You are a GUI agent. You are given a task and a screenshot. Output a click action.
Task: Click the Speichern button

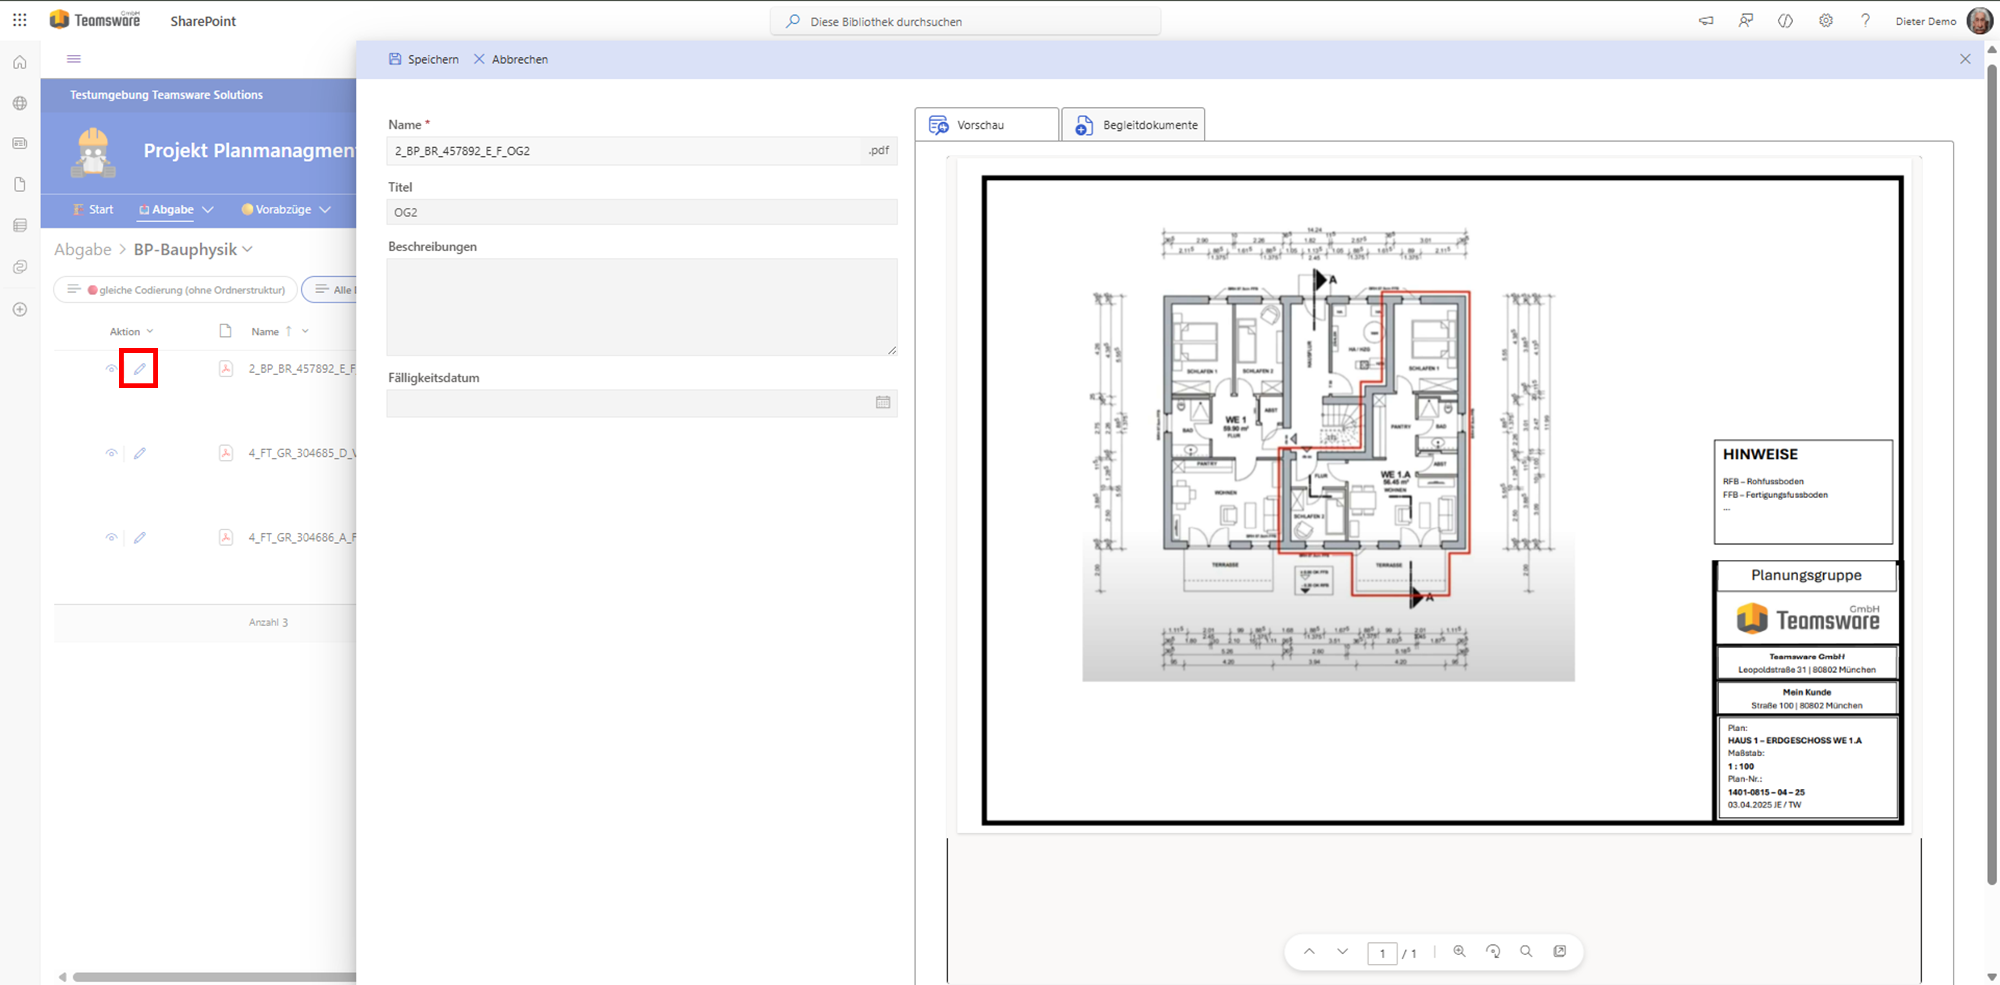click(x=423, y=60)
